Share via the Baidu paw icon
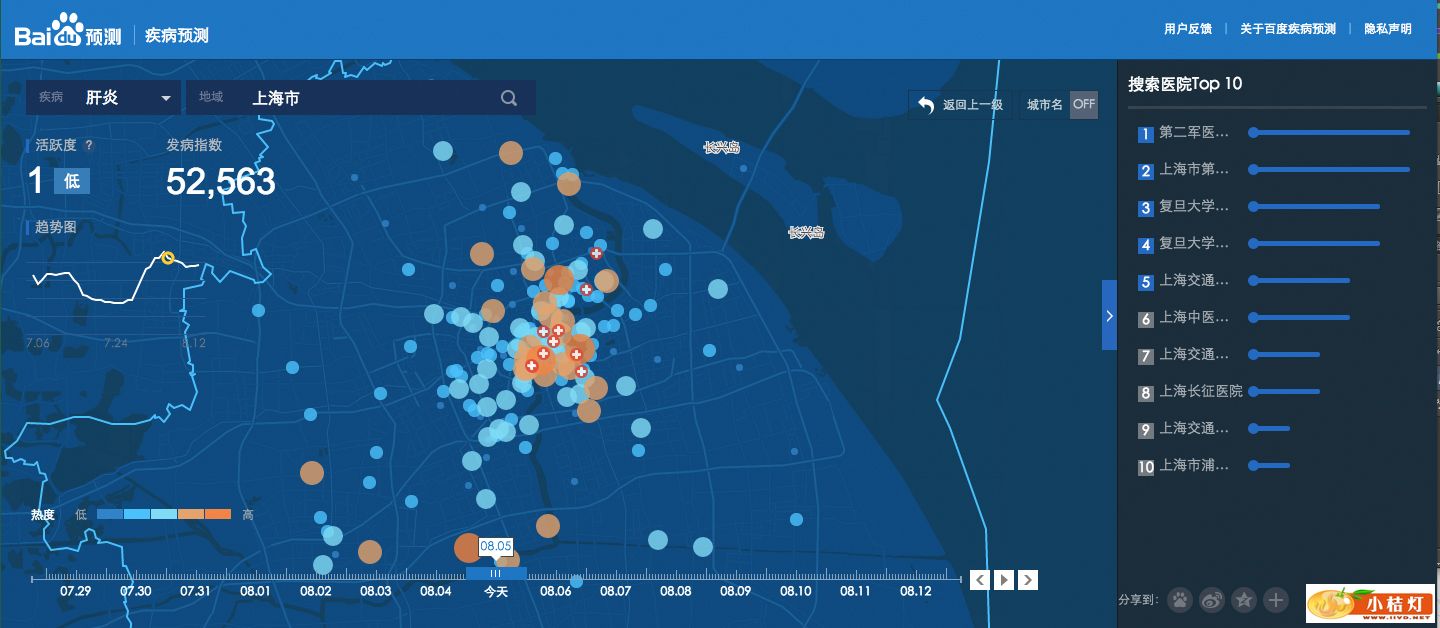This screenshot has height=628, width=1440. [1180, 600]
